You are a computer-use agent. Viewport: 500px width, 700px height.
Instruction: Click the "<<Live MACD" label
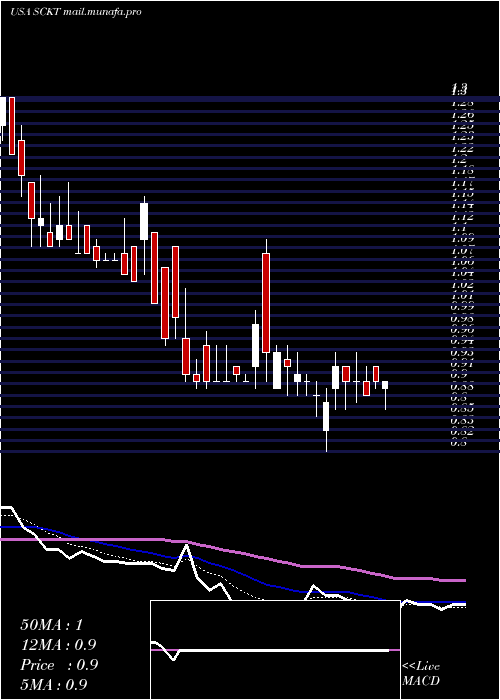pos(421,674)
